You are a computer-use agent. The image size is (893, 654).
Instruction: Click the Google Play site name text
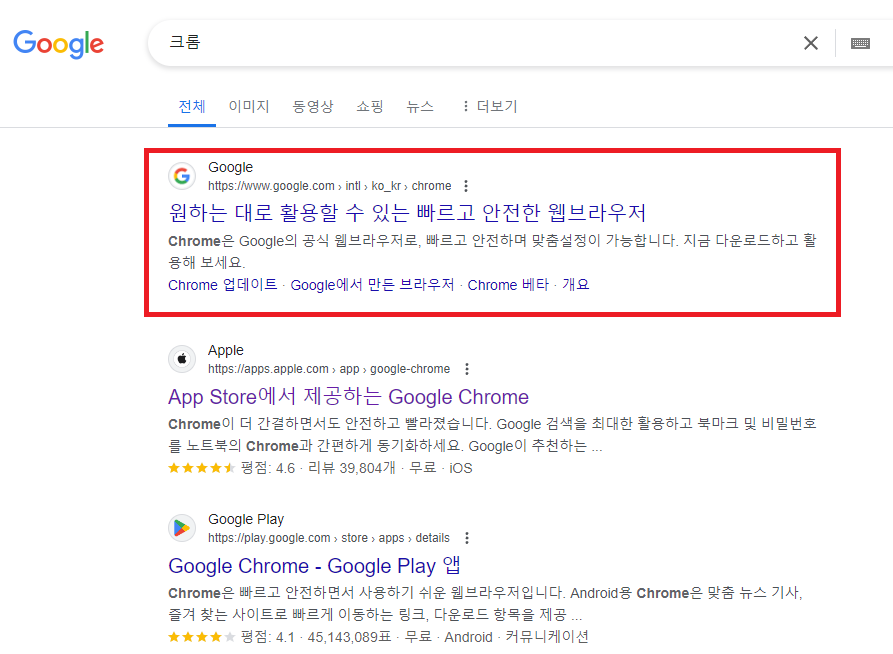[246, 520]
